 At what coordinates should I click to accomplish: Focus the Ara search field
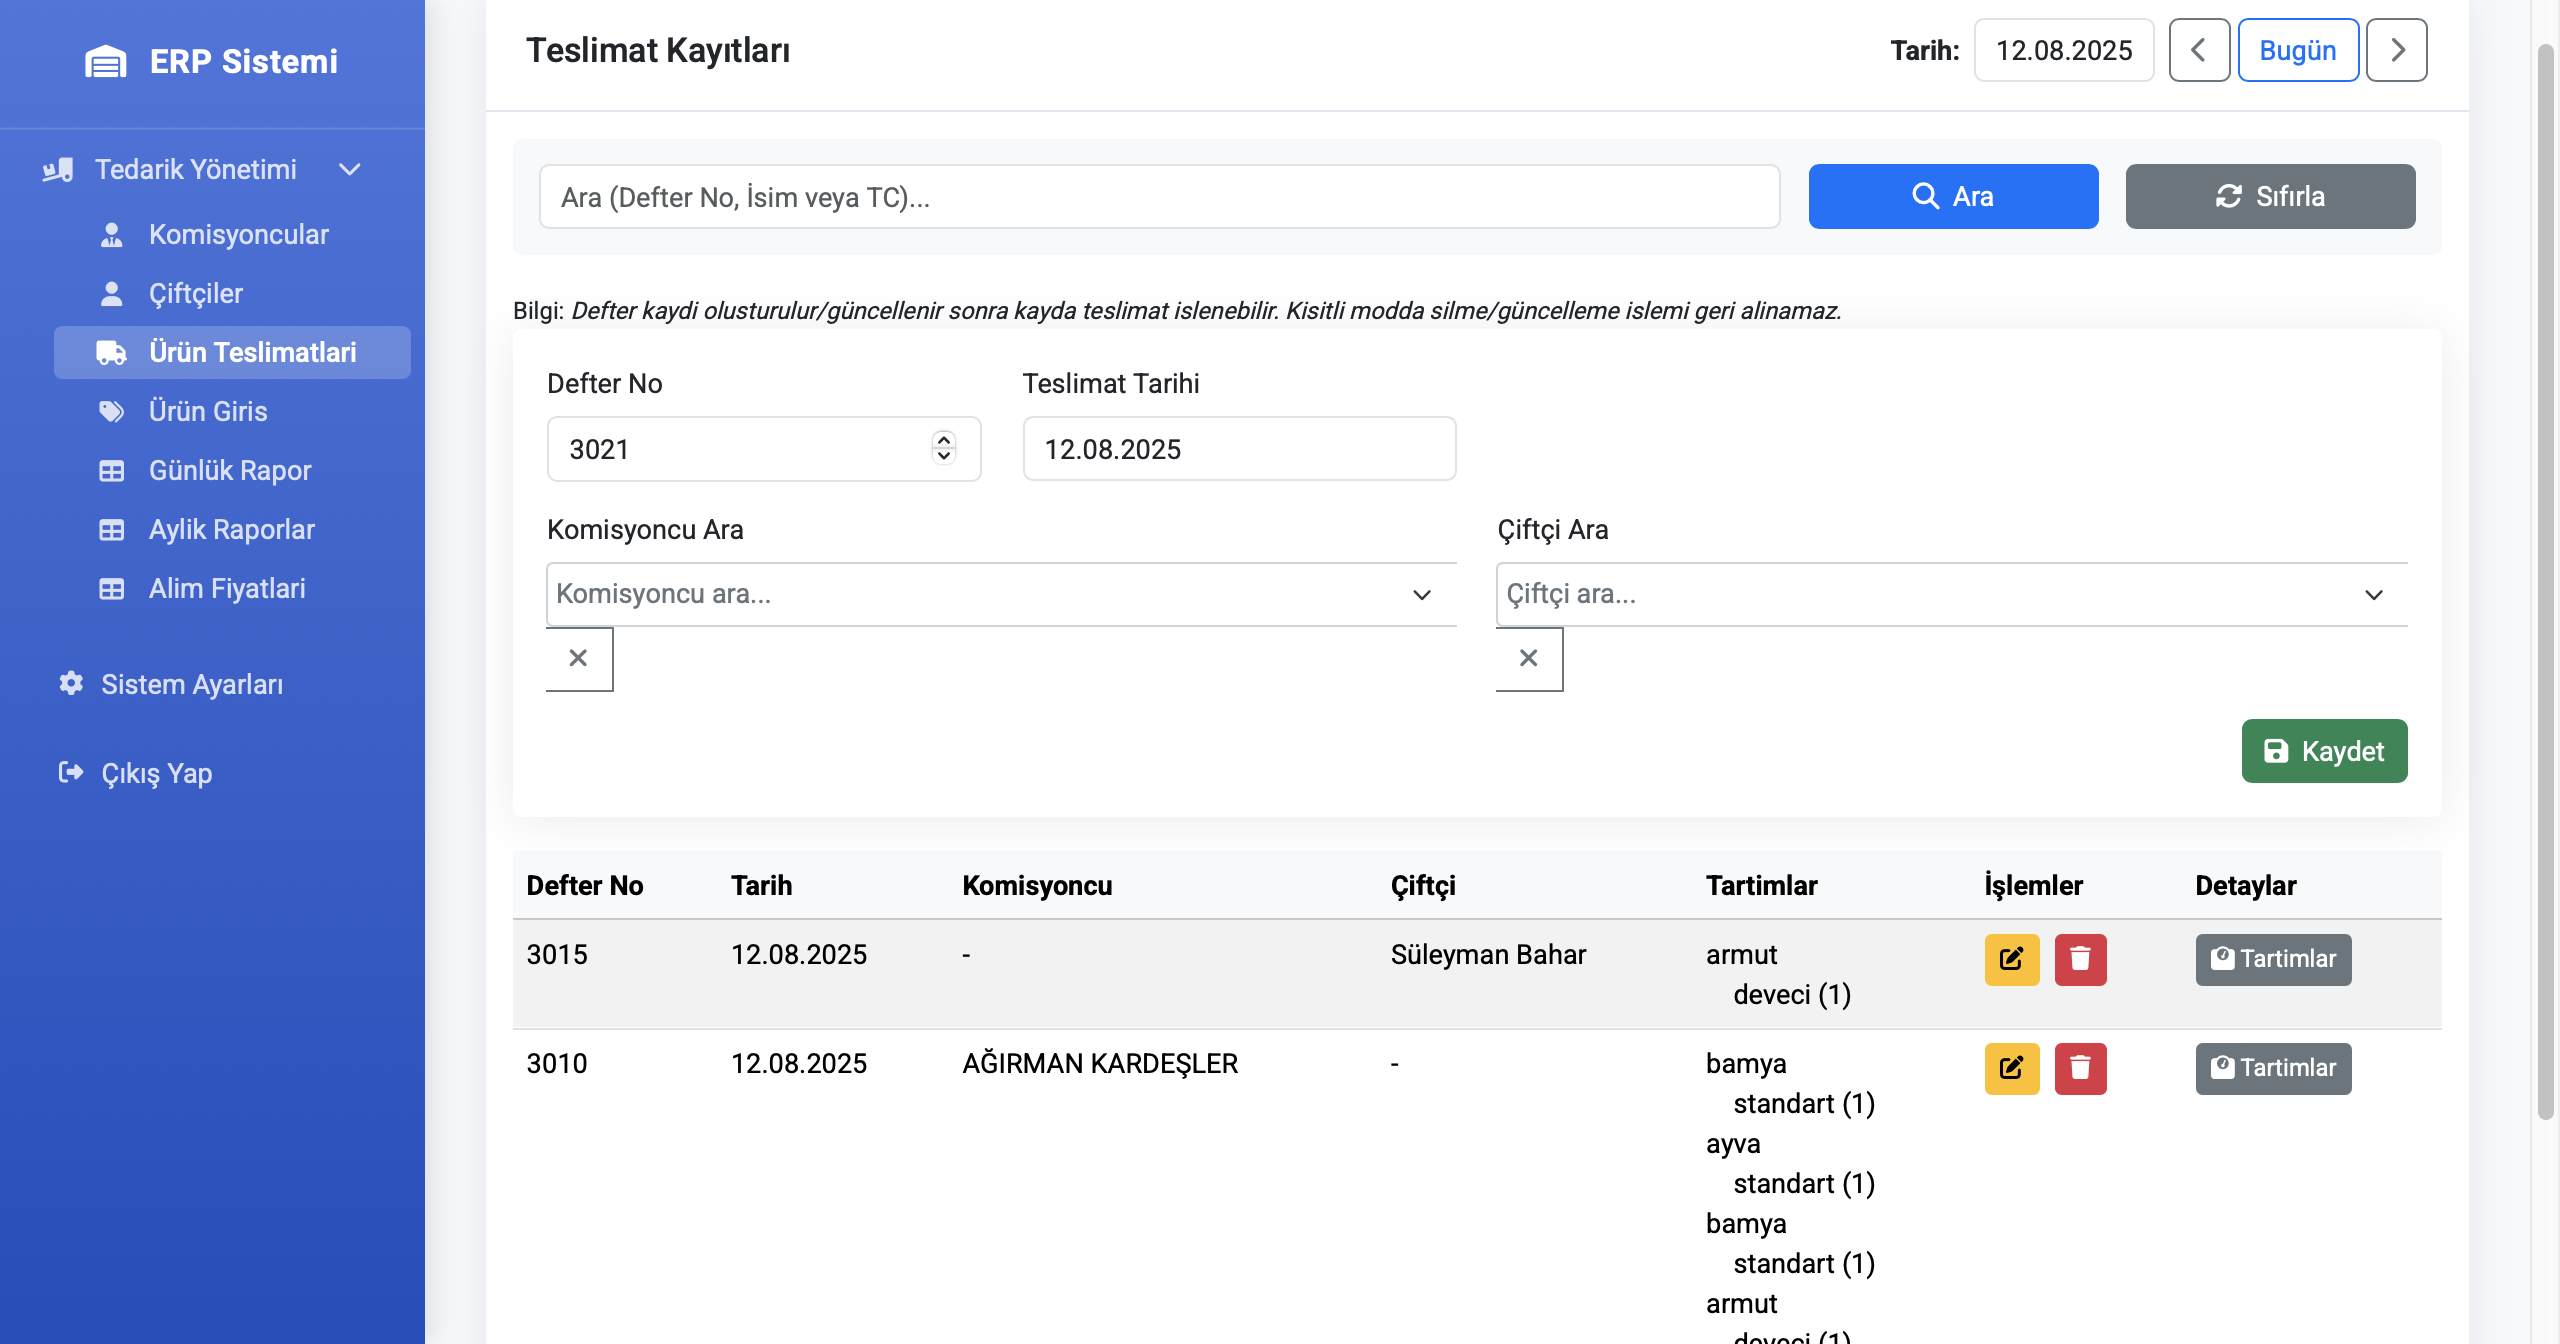[x=1160, y=197]
